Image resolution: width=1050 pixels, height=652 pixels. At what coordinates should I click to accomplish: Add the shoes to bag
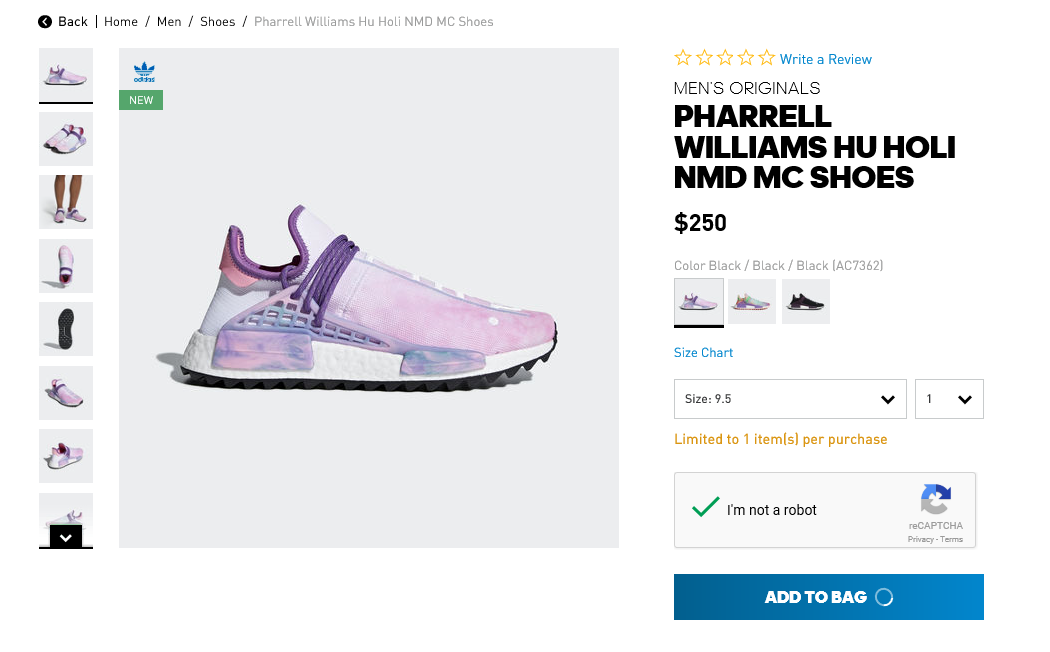coord(828,597)
